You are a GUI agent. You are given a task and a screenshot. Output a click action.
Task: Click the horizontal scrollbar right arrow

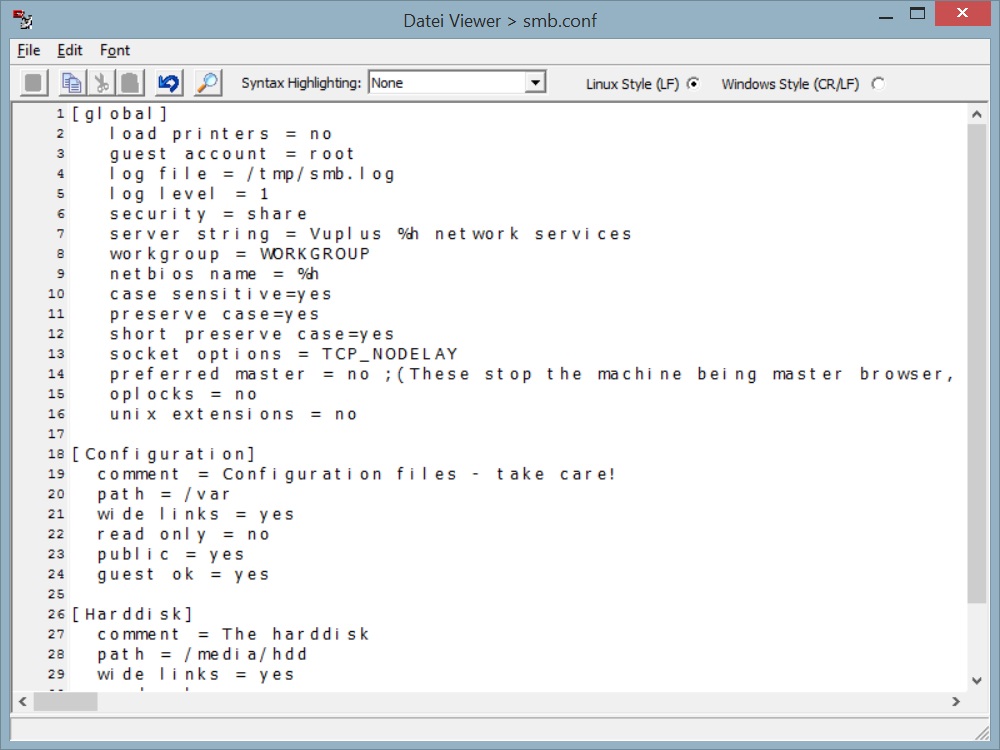point(955,702)
